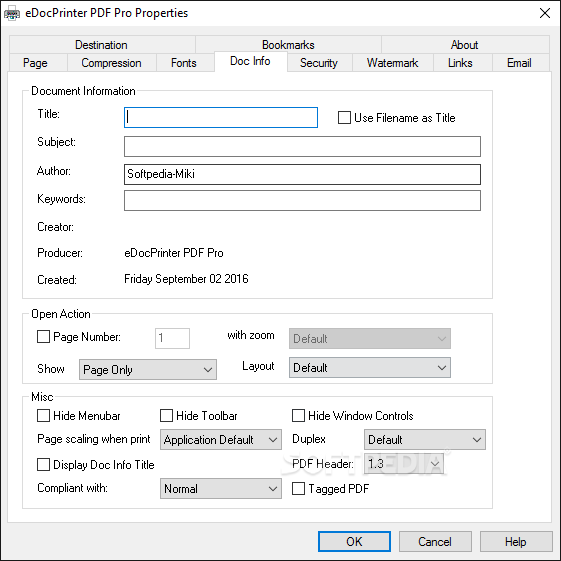The image size is (561, 561).
Task: Close the eDocPrinter Properties dialog
Action: [545, 13]
